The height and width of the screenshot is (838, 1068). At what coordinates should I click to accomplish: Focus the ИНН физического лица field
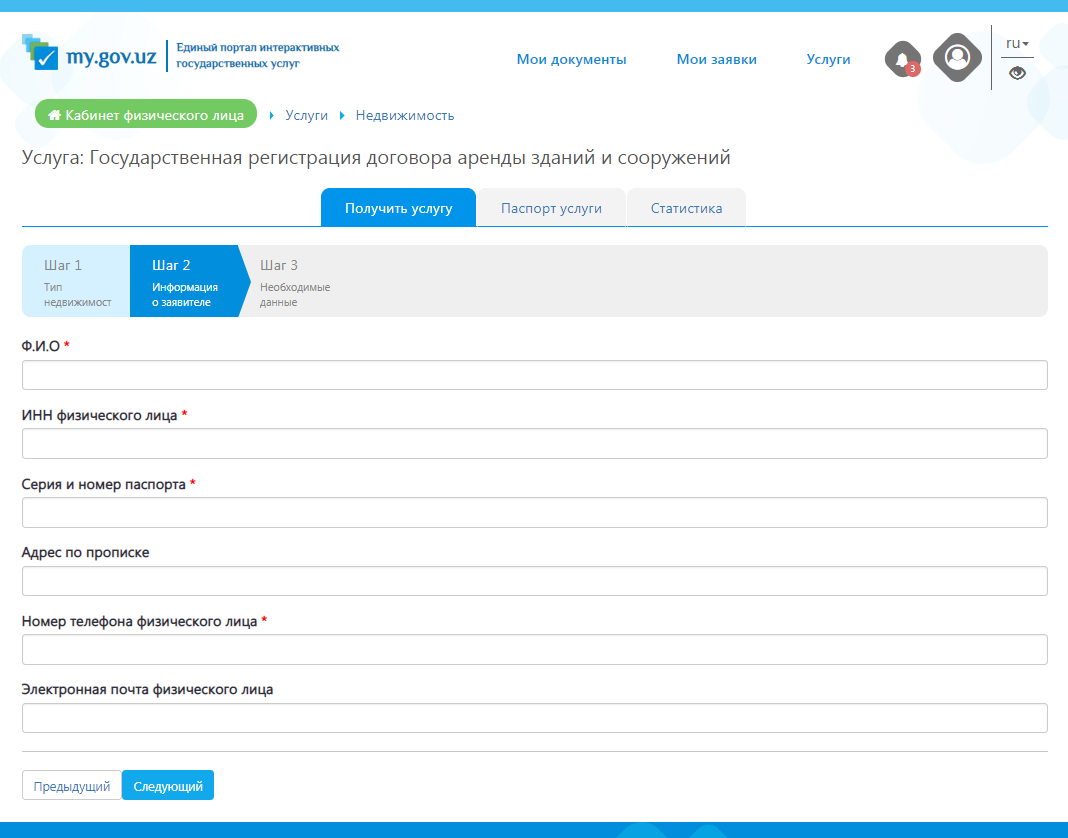[x=534, y=444]
